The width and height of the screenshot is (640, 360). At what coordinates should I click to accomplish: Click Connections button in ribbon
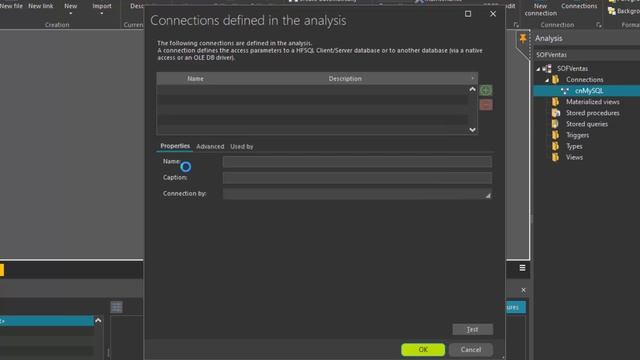point(579,6)
